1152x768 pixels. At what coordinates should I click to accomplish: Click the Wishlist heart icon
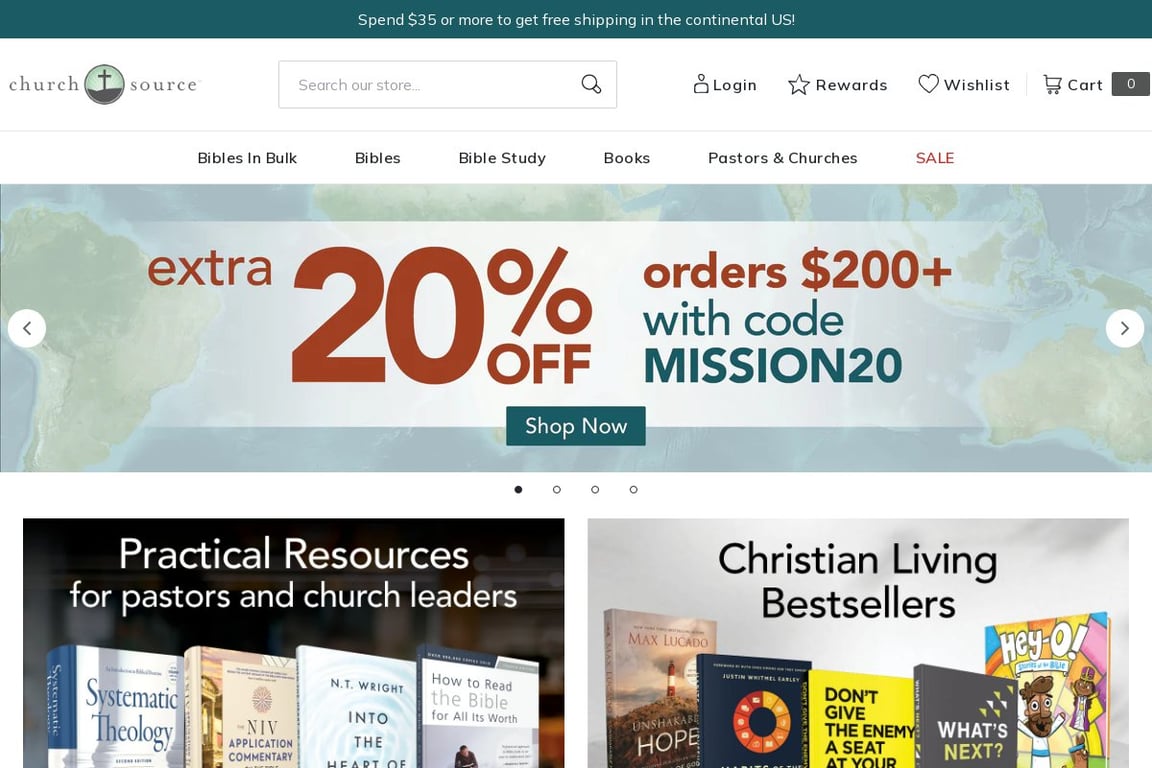929,84
